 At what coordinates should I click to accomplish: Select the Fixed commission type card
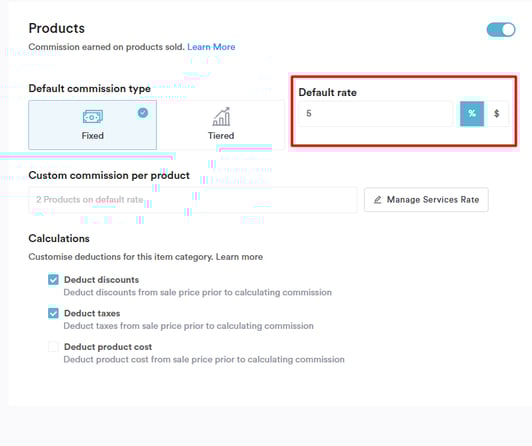93,125
